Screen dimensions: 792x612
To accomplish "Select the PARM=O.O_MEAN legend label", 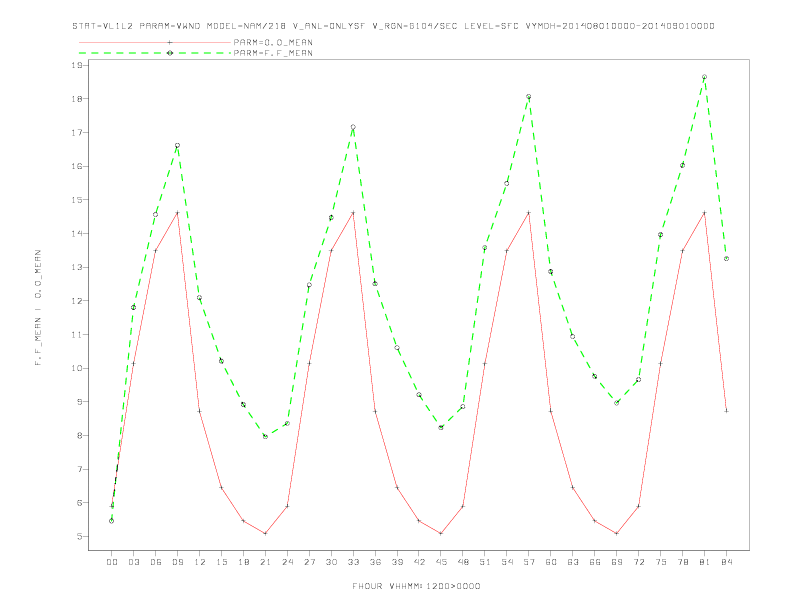I will tap(273, 42).
